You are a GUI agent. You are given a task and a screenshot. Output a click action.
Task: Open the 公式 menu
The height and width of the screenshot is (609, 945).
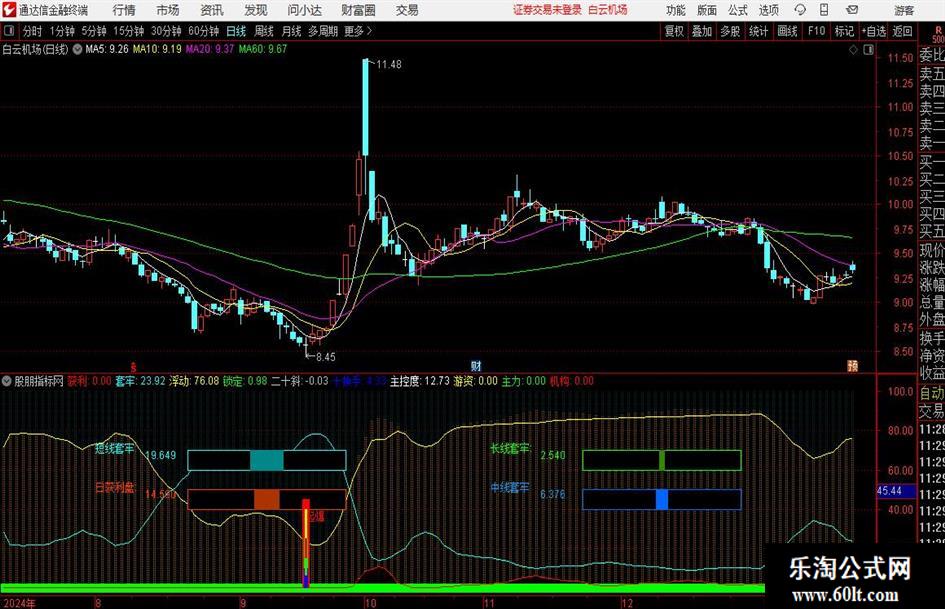point(738,10)
